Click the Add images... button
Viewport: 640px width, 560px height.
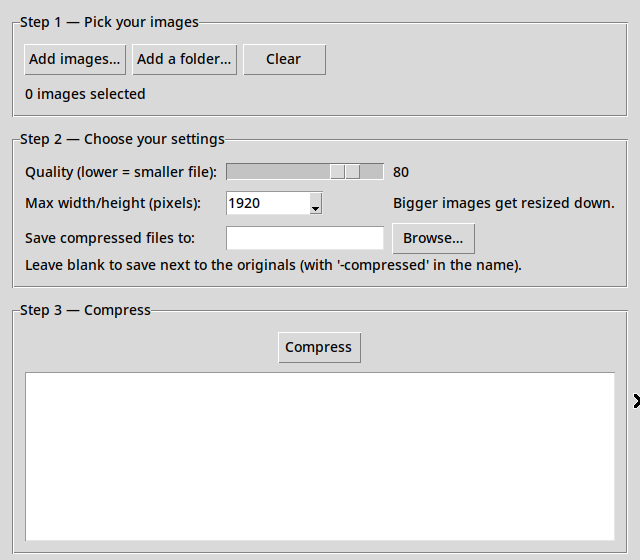click(x=75, y=60)
